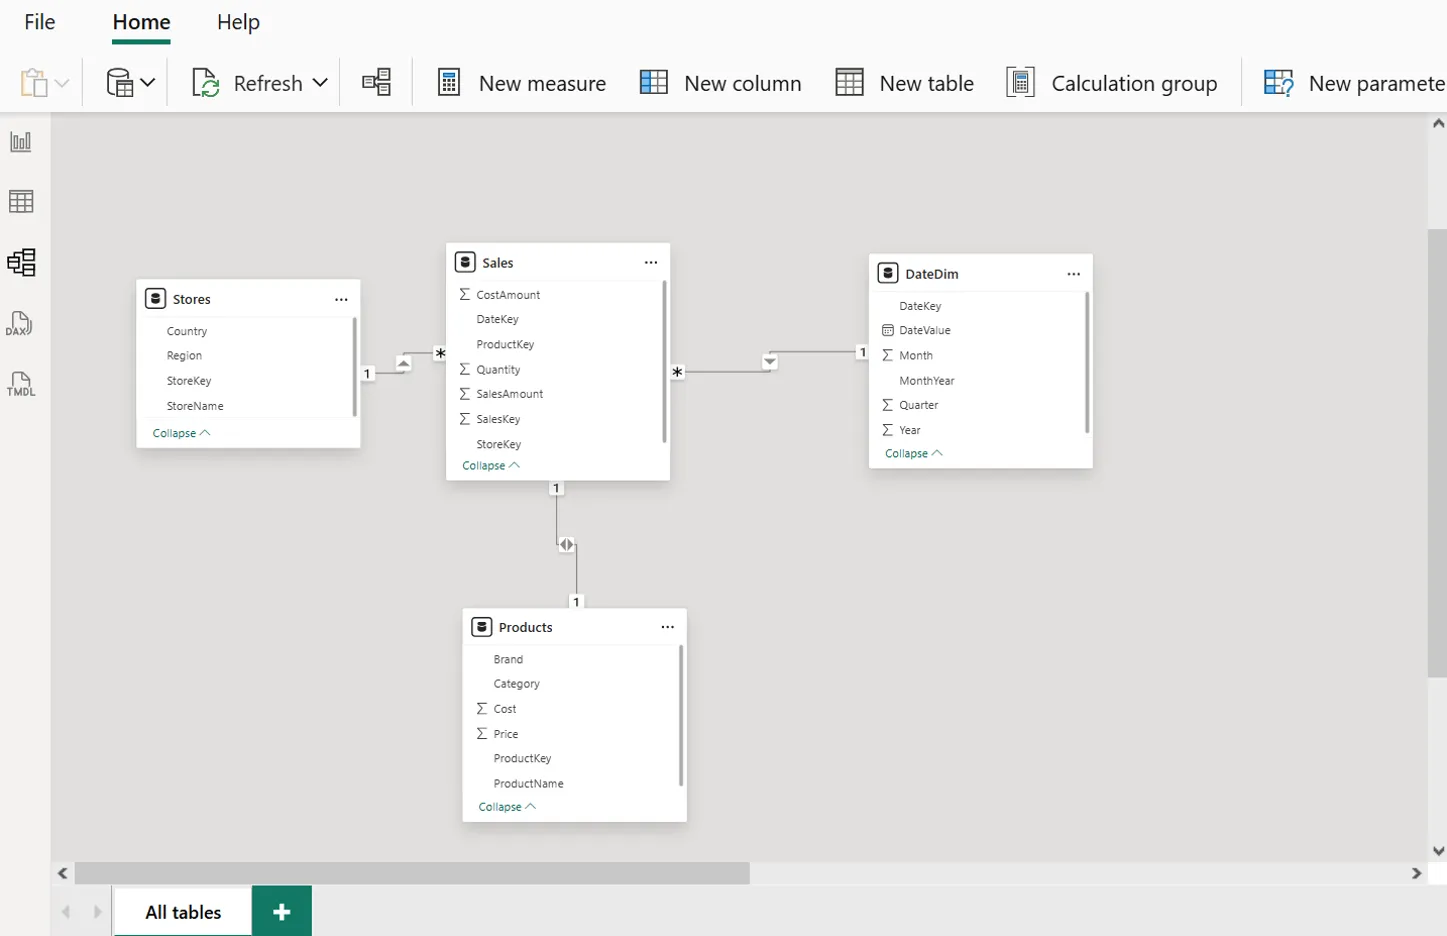The image size is (1447, 936).
Task: Open the TMDL view icon
Action: pyautogui.click(x=21, y=384)
